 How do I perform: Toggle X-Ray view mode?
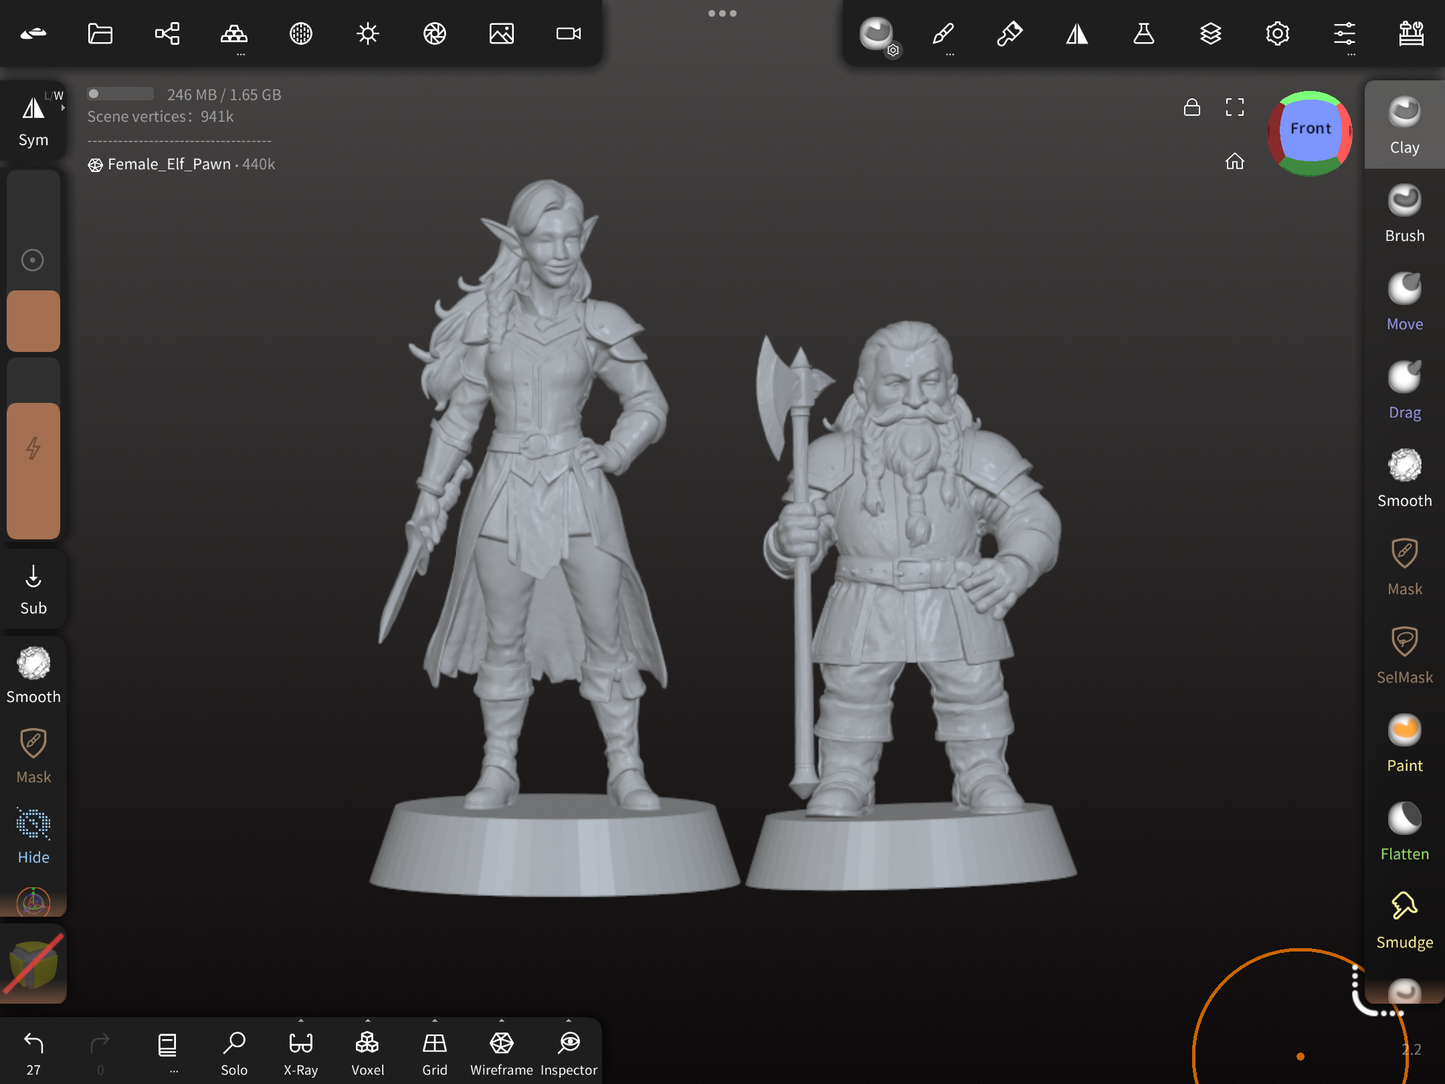coord(300,1052)
